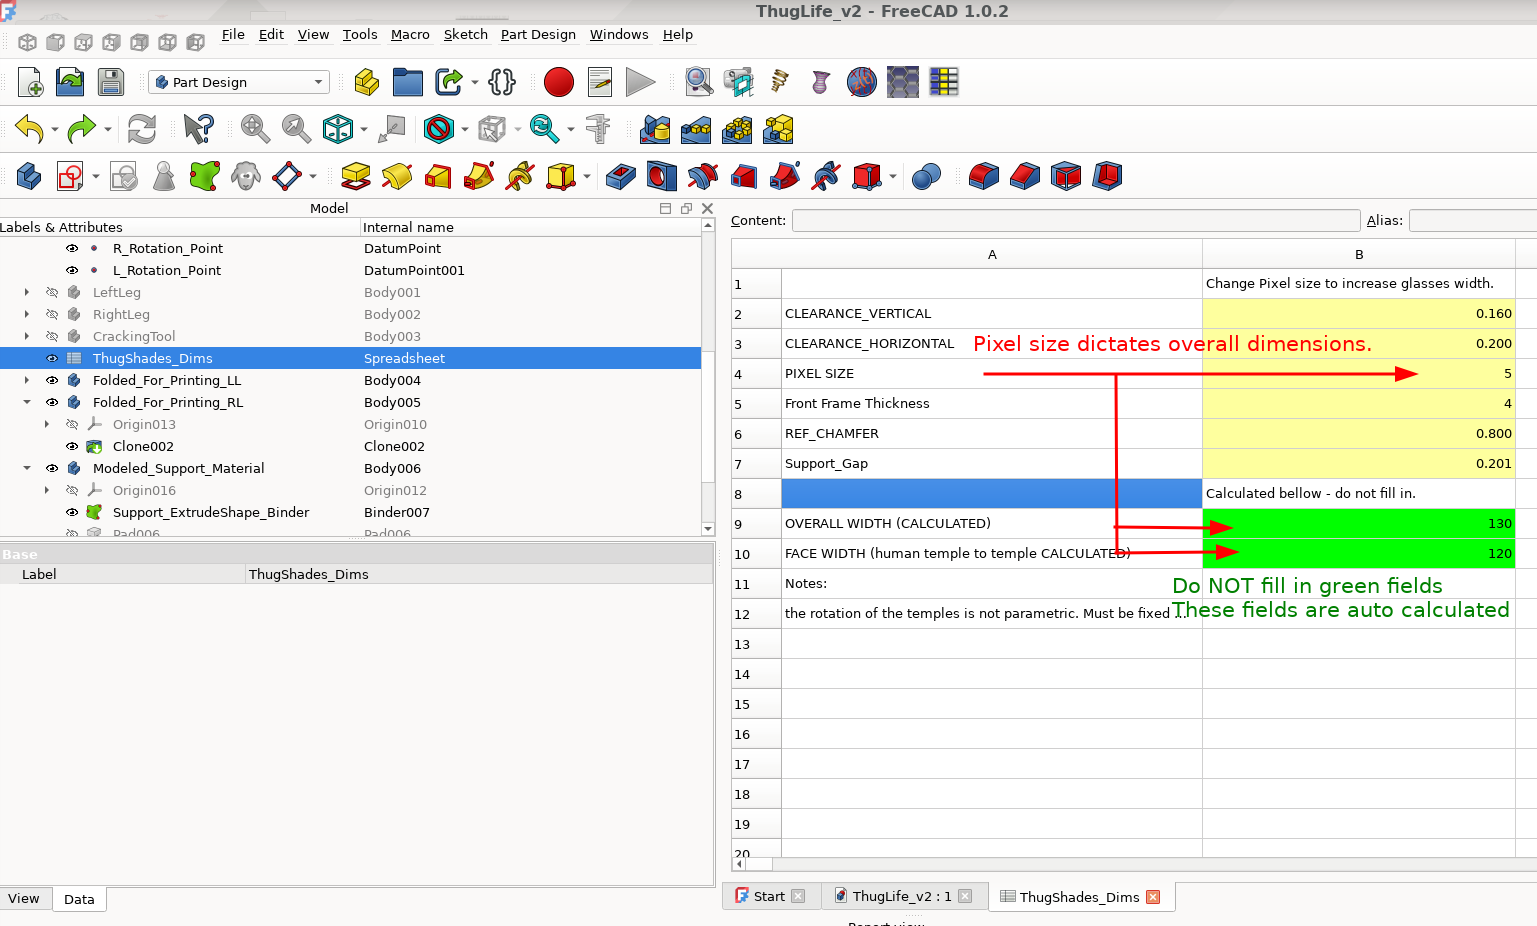Click the Content input field

click(1075, 220)
